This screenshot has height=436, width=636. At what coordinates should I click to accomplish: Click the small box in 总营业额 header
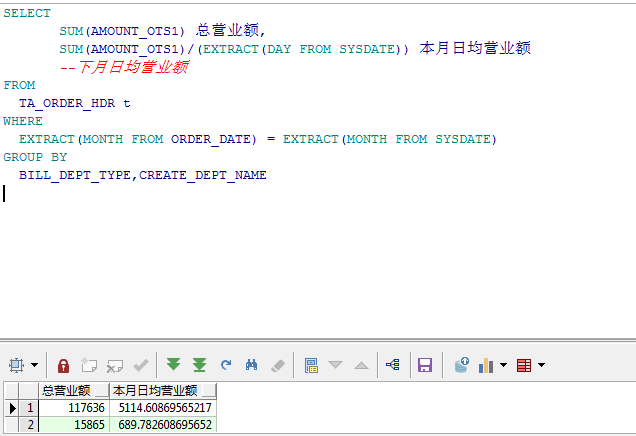pos(102,391)
